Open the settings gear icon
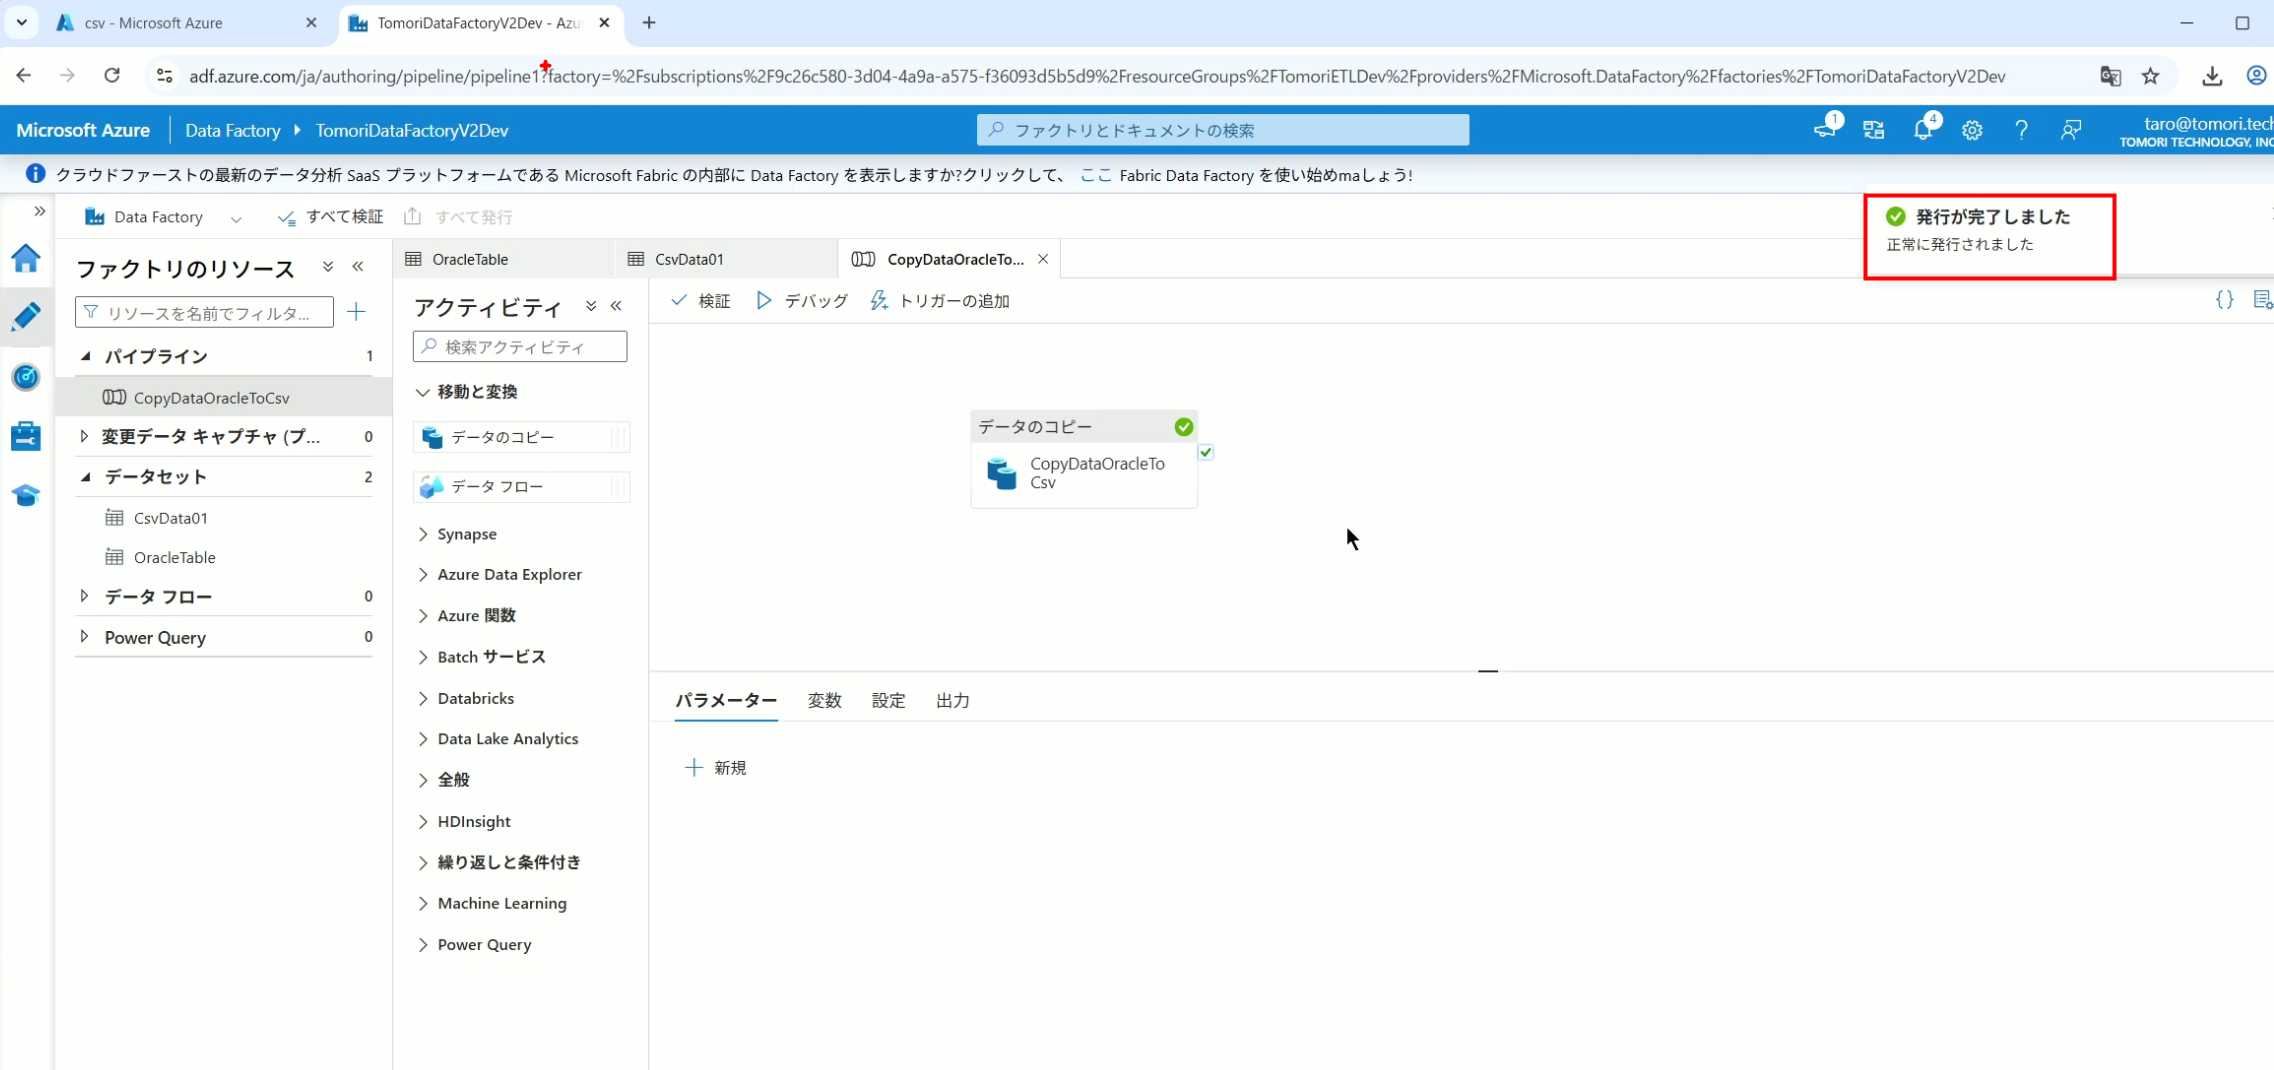Viewport: 2274px width, 1070px height. click(1971, 130)
